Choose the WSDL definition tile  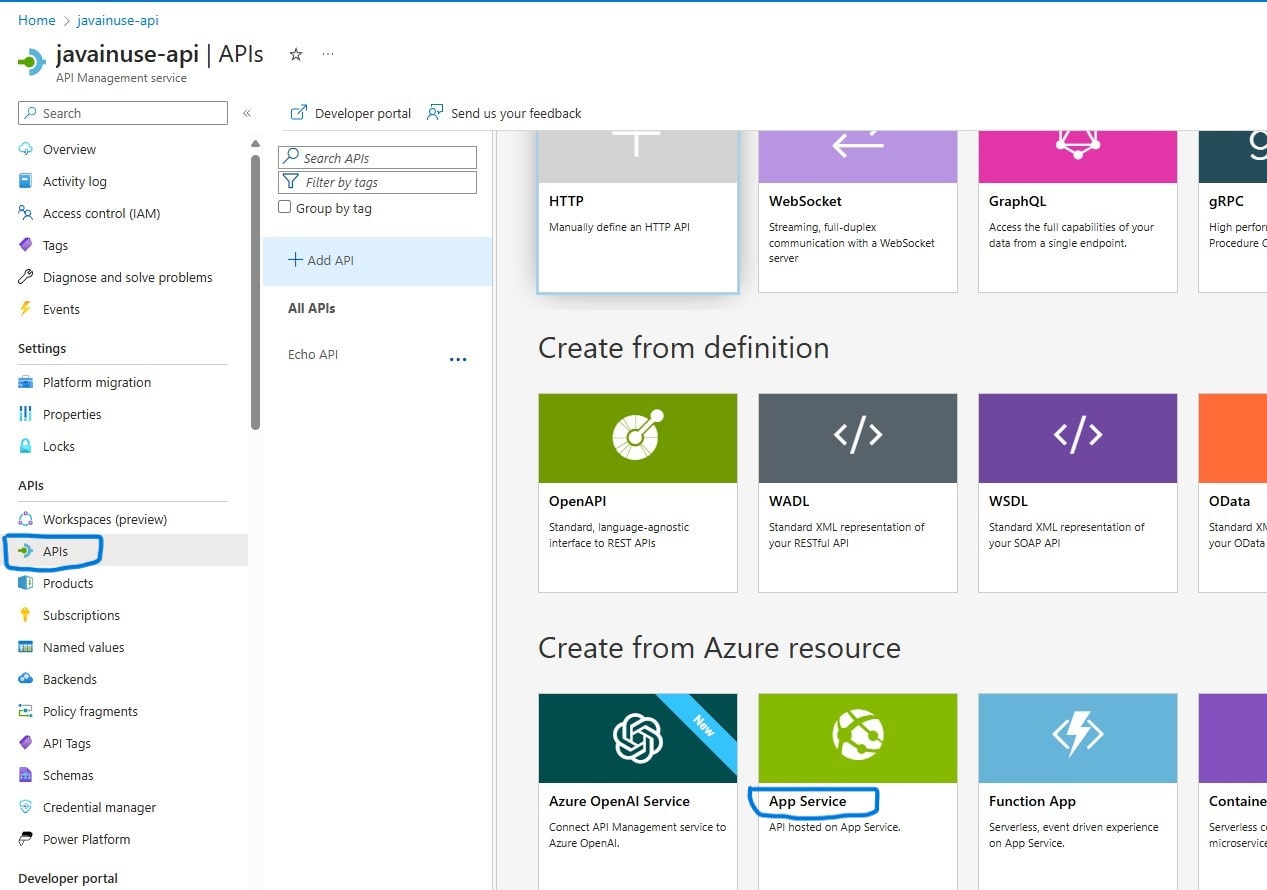coord(1078,492)
